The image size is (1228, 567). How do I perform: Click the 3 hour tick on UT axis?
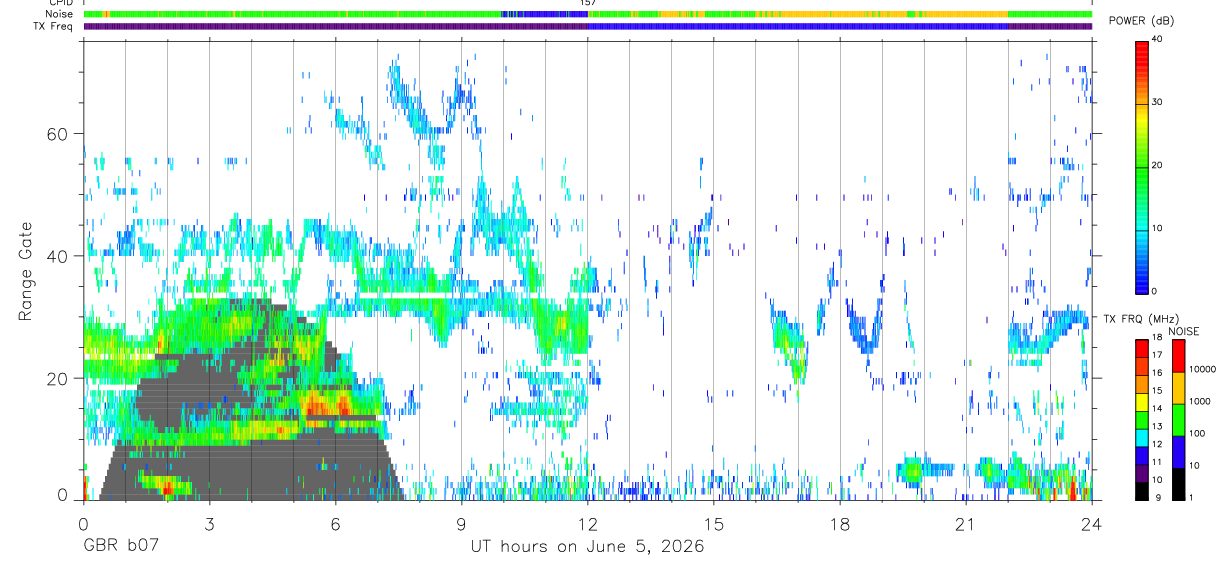(x=209, y=522)
